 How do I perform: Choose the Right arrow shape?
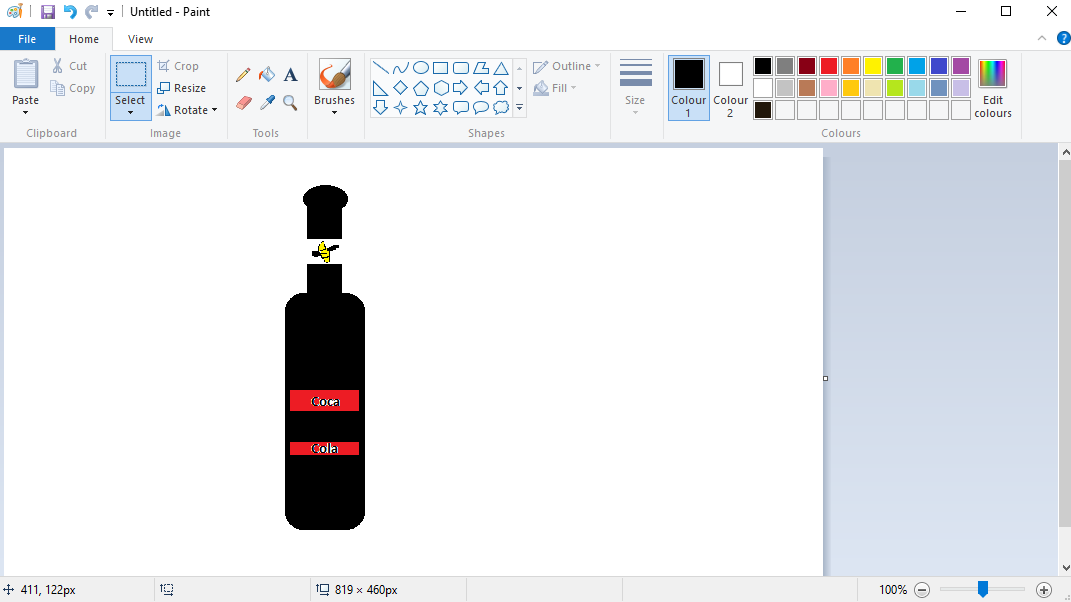pyautogui.click(x=461, y=87)
